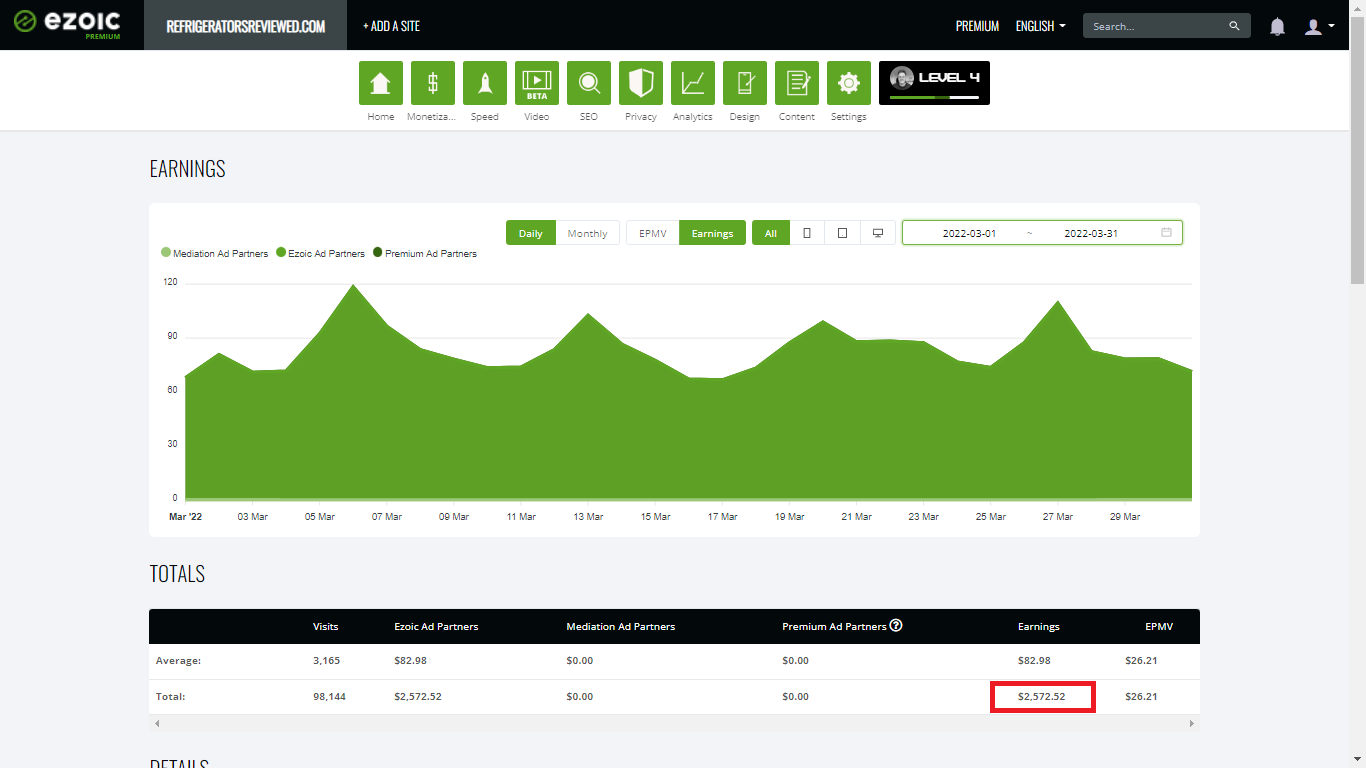Image resolution: width=1366 pixels, height=768 pixels.
Task: Filter earnings by mobile device icon
Action: pyautogui.click(x=807, y=233)
